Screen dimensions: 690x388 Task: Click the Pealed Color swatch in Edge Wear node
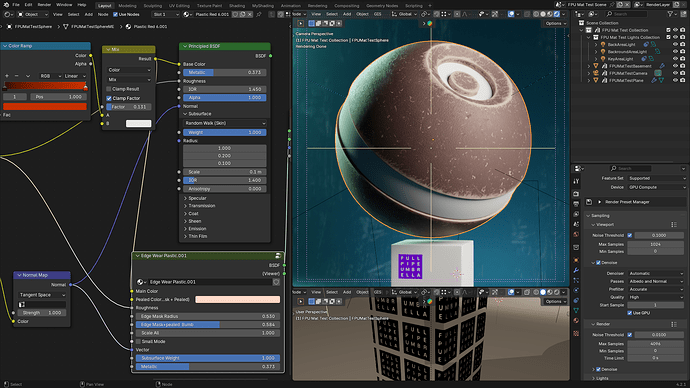pos(238,300)
